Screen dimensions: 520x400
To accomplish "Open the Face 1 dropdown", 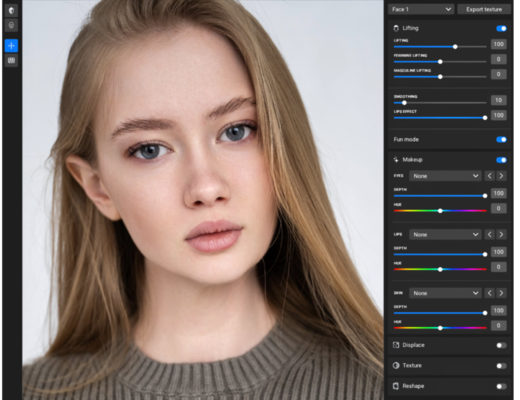I will coord(421,9).
